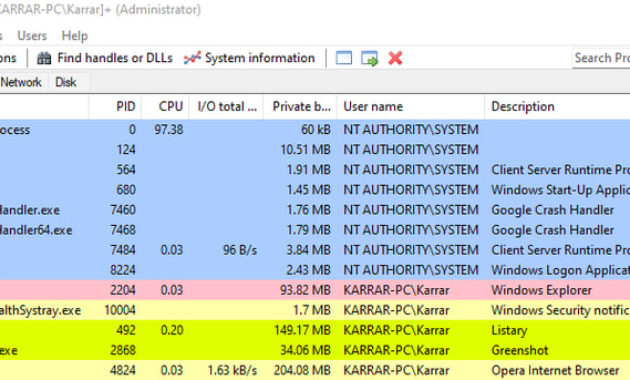Click the 60 kB private bytes cell
This screenshot has height=380, width=630.
[316, 130]
